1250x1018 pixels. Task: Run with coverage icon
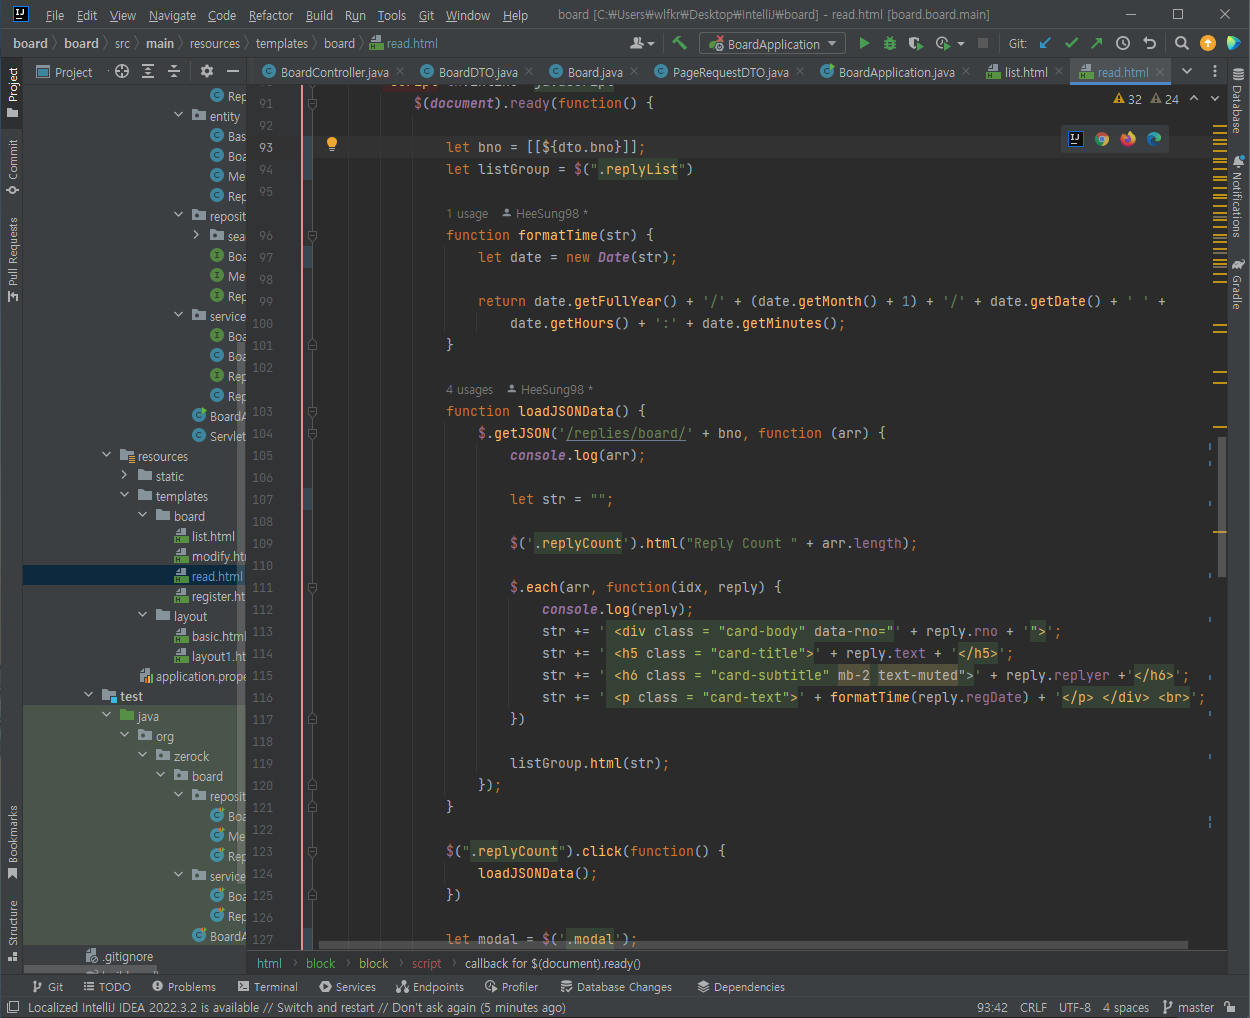tap(915, 43)
